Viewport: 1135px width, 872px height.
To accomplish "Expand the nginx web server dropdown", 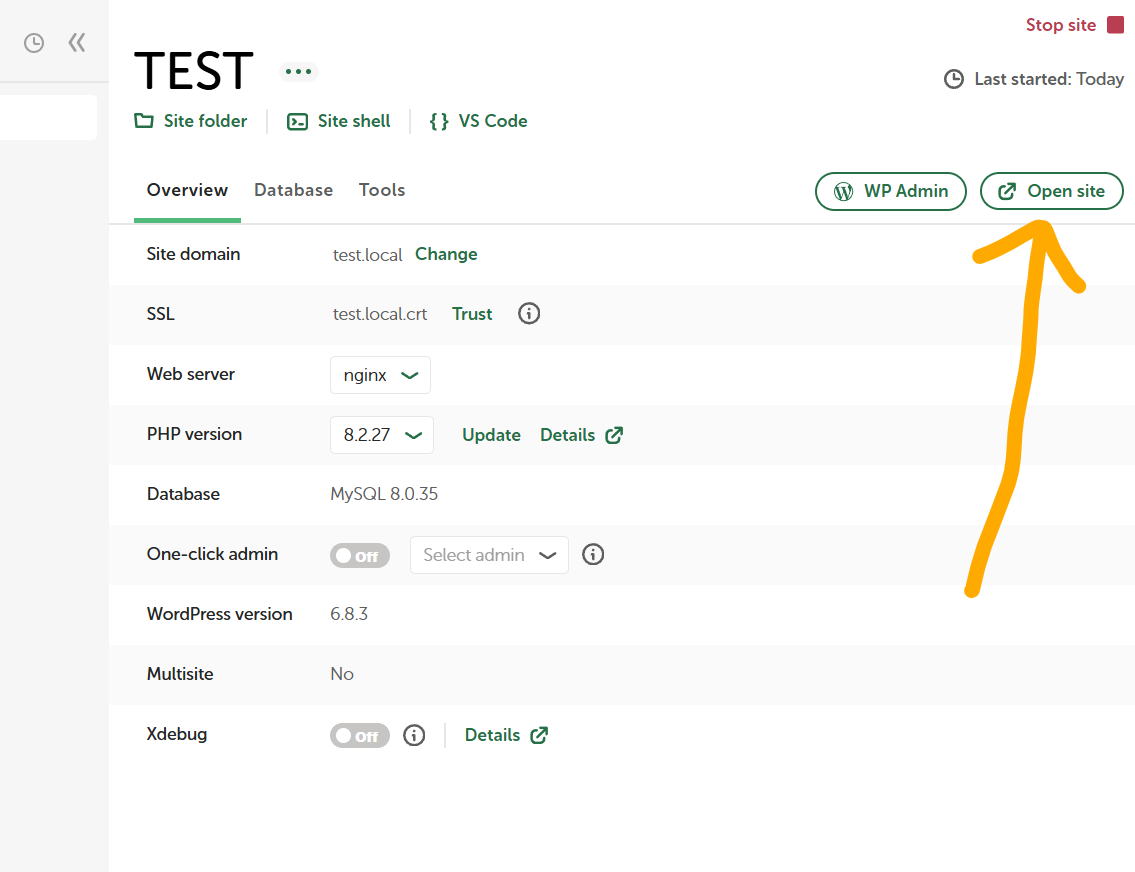I will (x=380, y=375).
